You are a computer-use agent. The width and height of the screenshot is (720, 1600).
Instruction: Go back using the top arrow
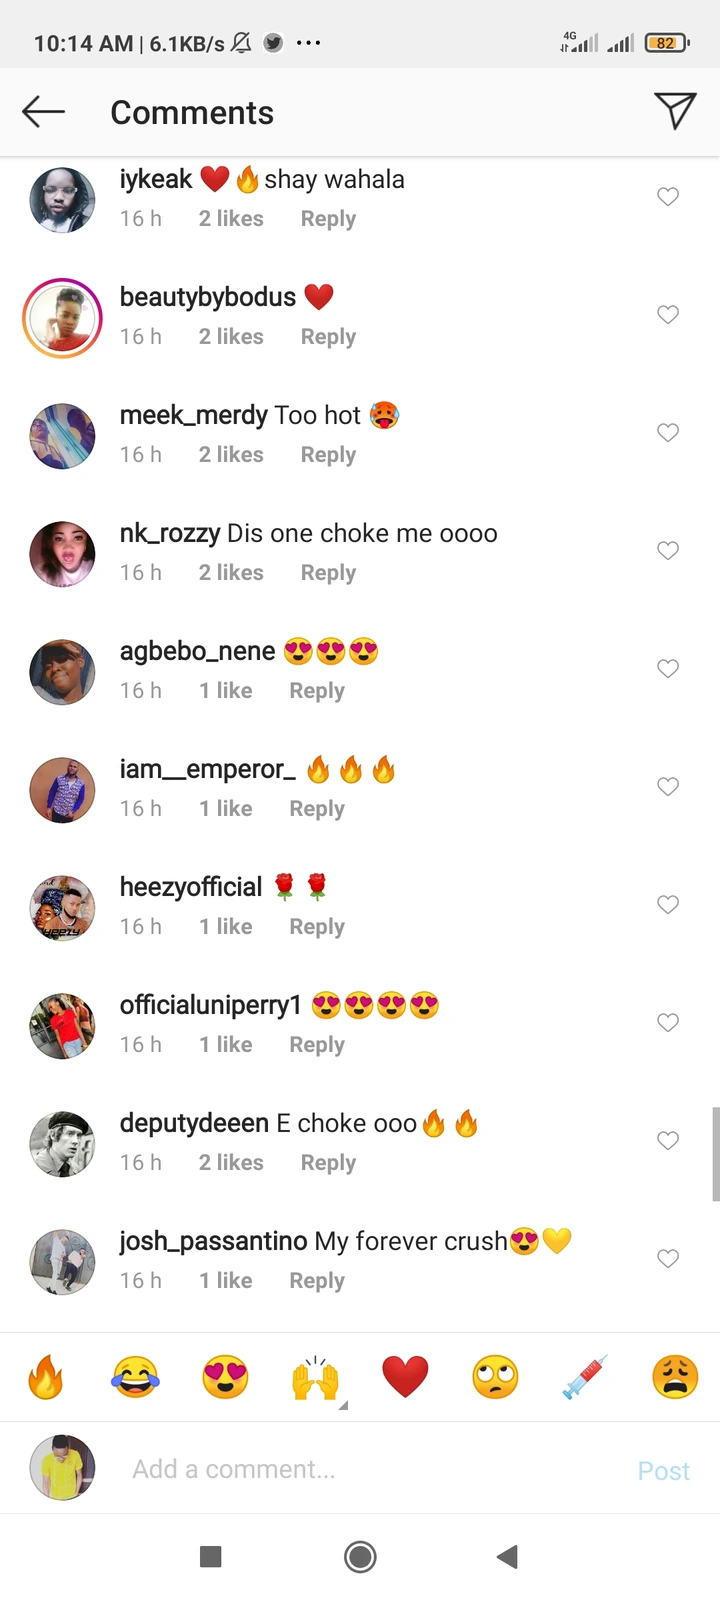pyautogui.click(x=43, y=112)
